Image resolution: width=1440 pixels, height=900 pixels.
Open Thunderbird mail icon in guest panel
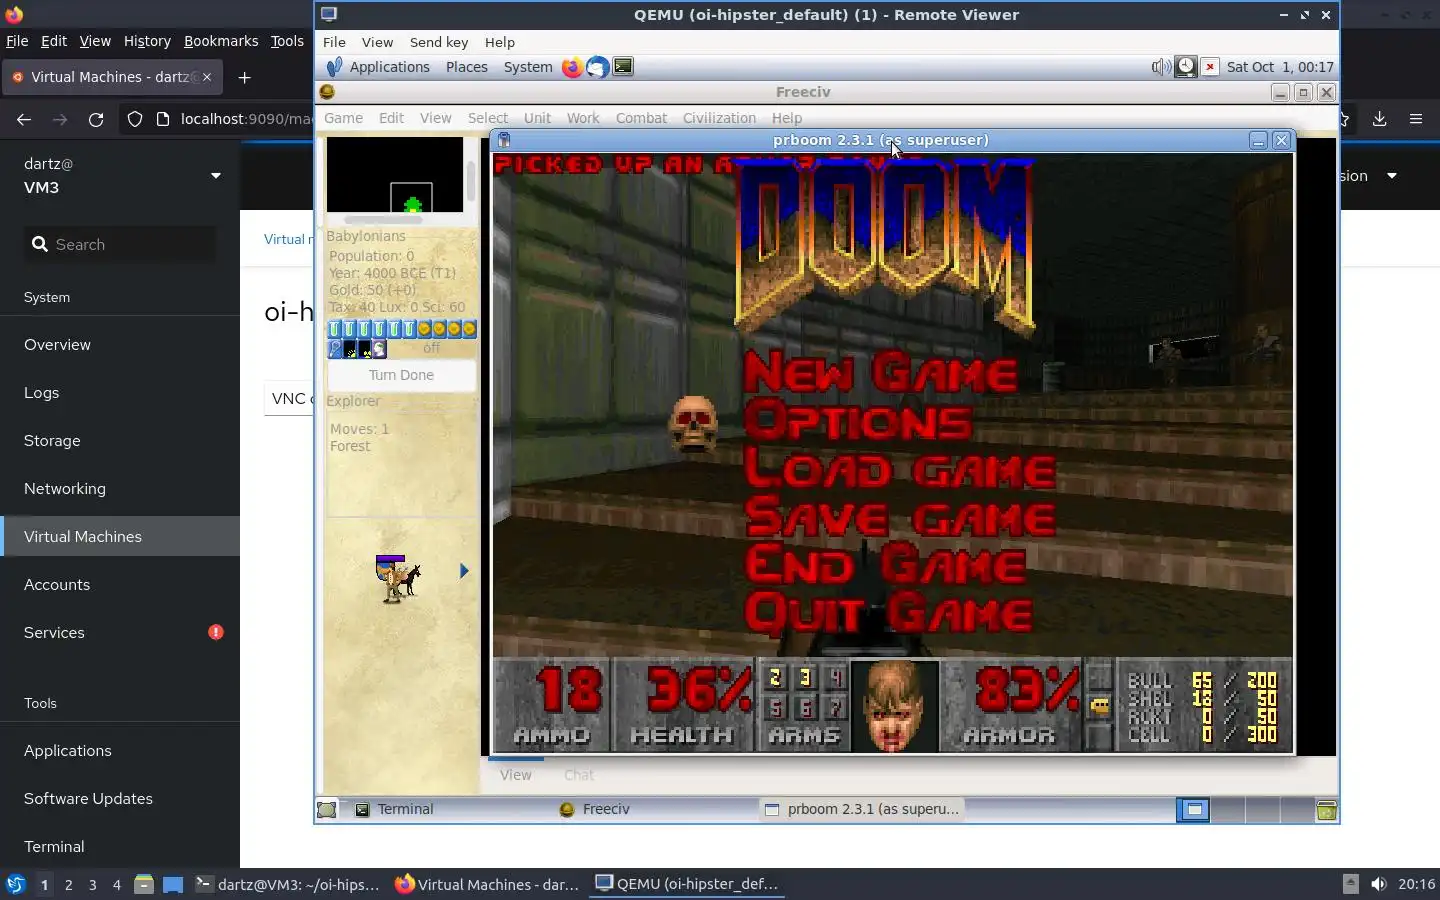tap(597, 67)
